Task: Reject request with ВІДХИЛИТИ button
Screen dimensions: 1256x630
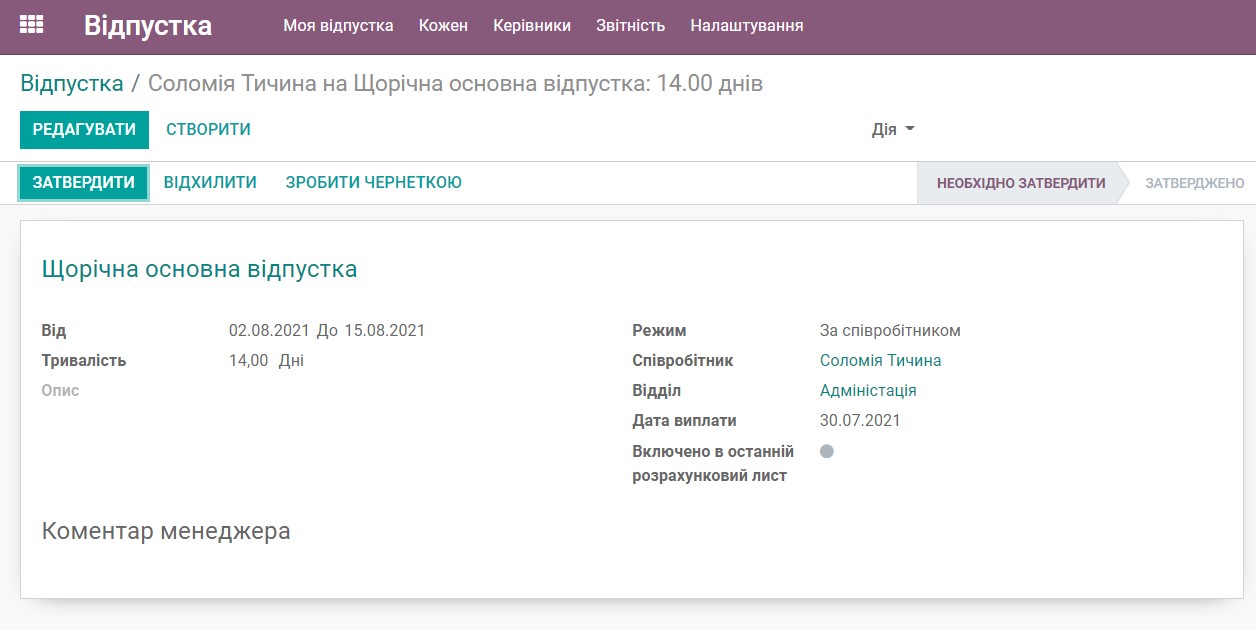Action: tap(209, 182)
